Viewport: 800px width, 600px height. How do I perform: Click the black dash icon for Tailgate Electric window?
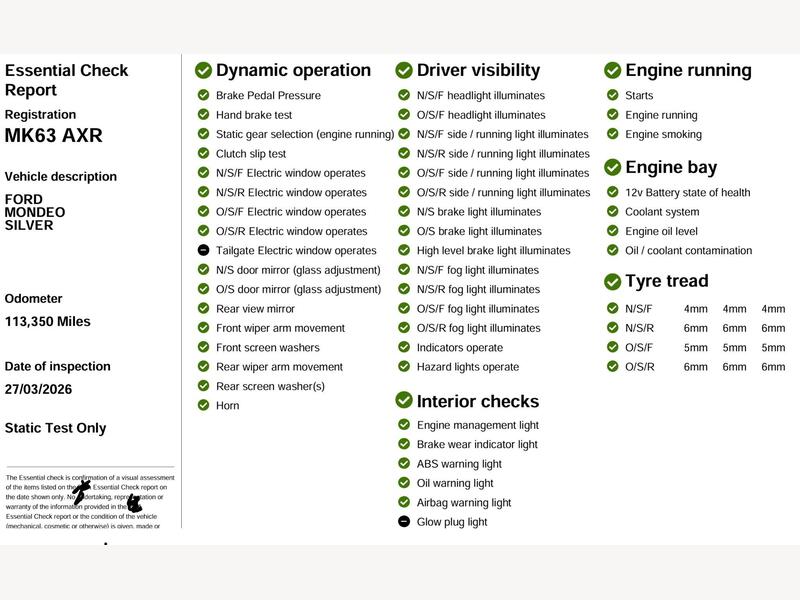[x=203, y=251]
